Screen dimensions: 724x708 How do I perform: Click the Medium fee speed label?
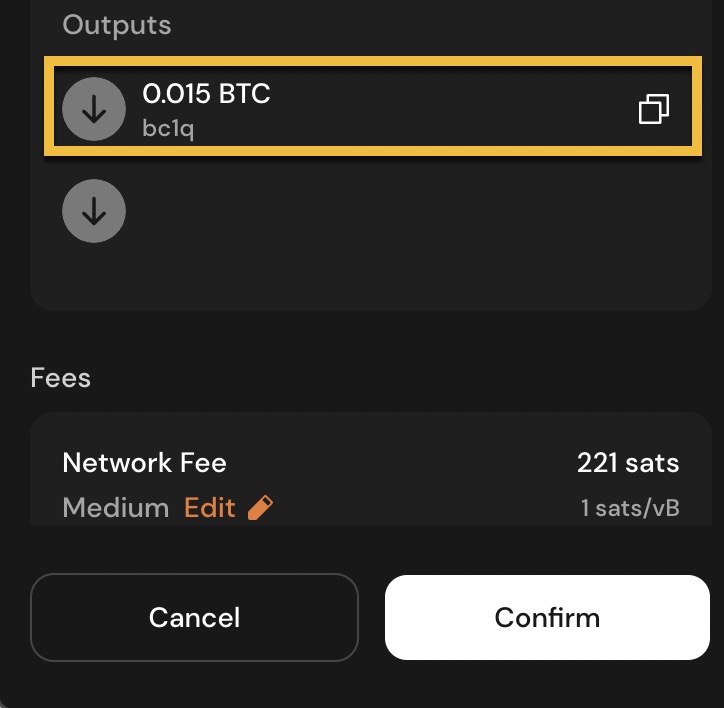tap(115, 508)
